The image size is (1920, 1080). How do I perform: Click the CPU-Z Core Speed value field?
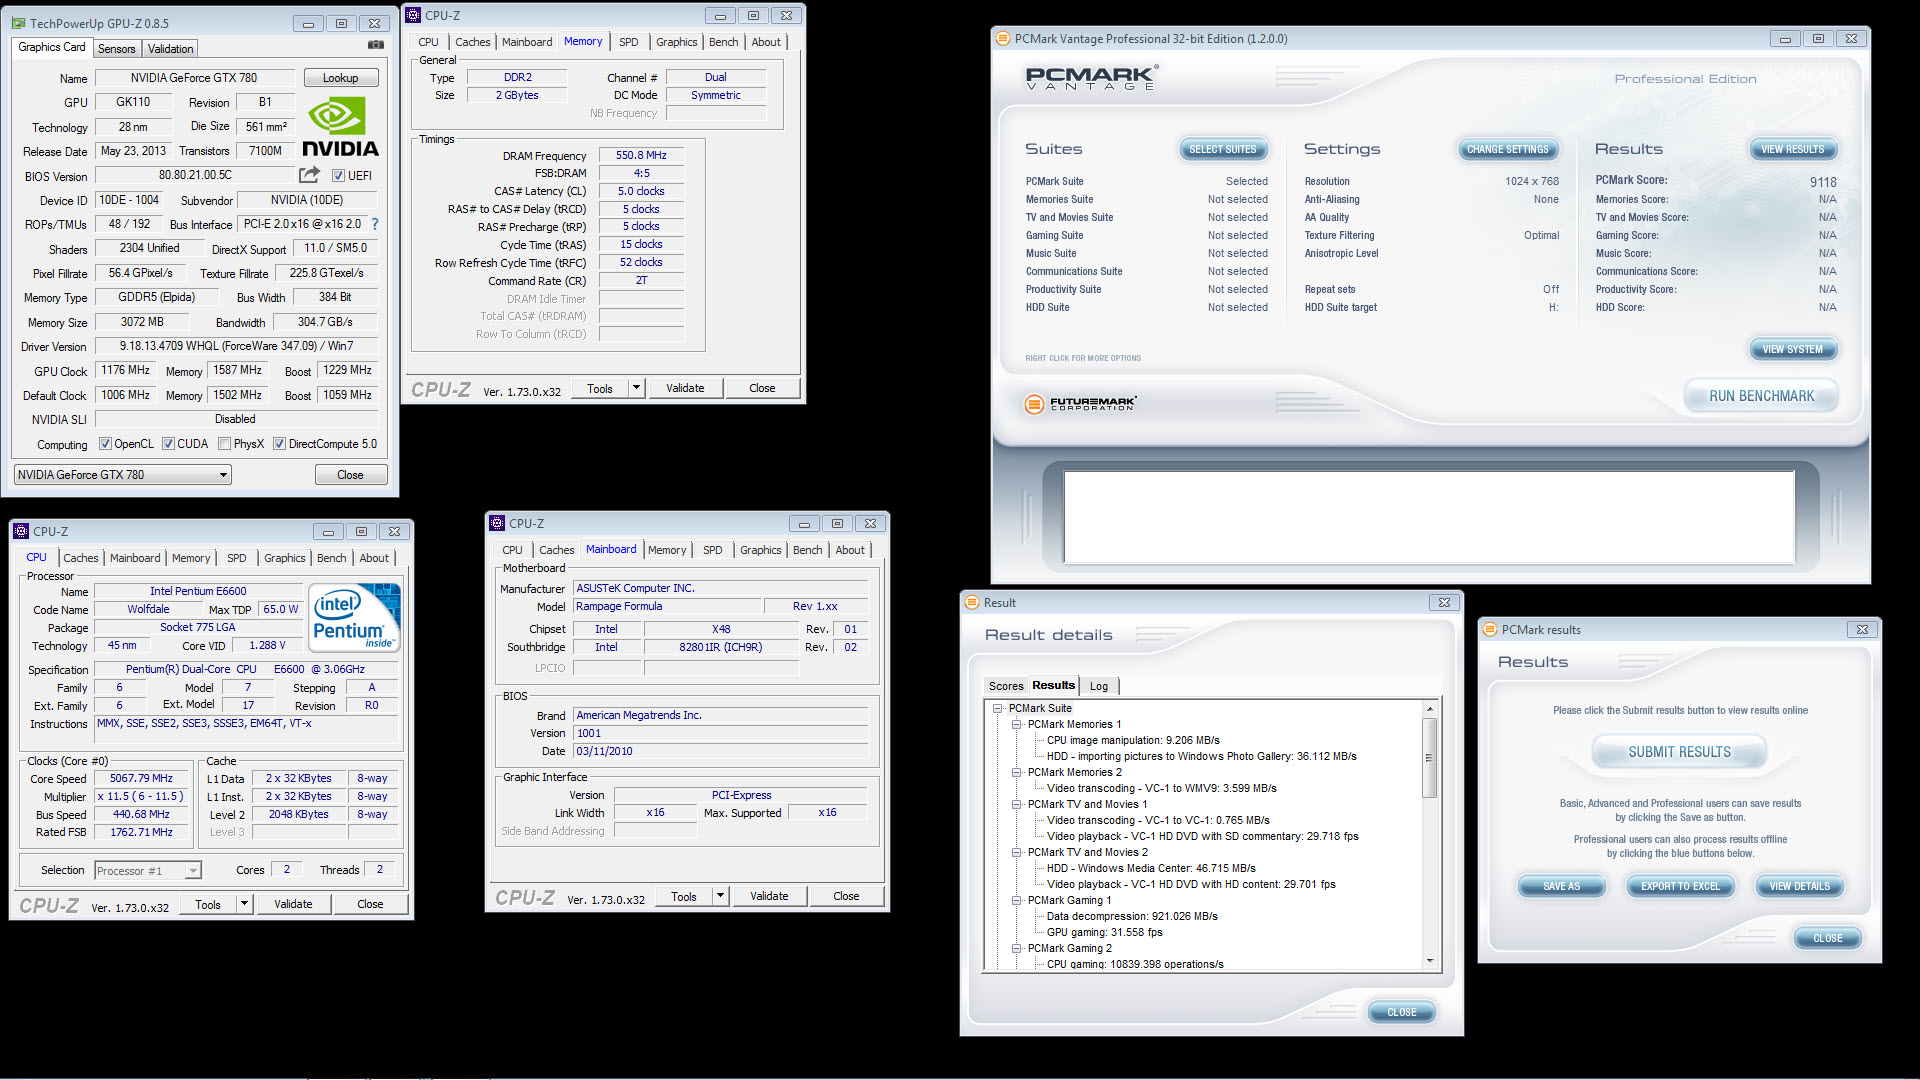coord(141,778)
